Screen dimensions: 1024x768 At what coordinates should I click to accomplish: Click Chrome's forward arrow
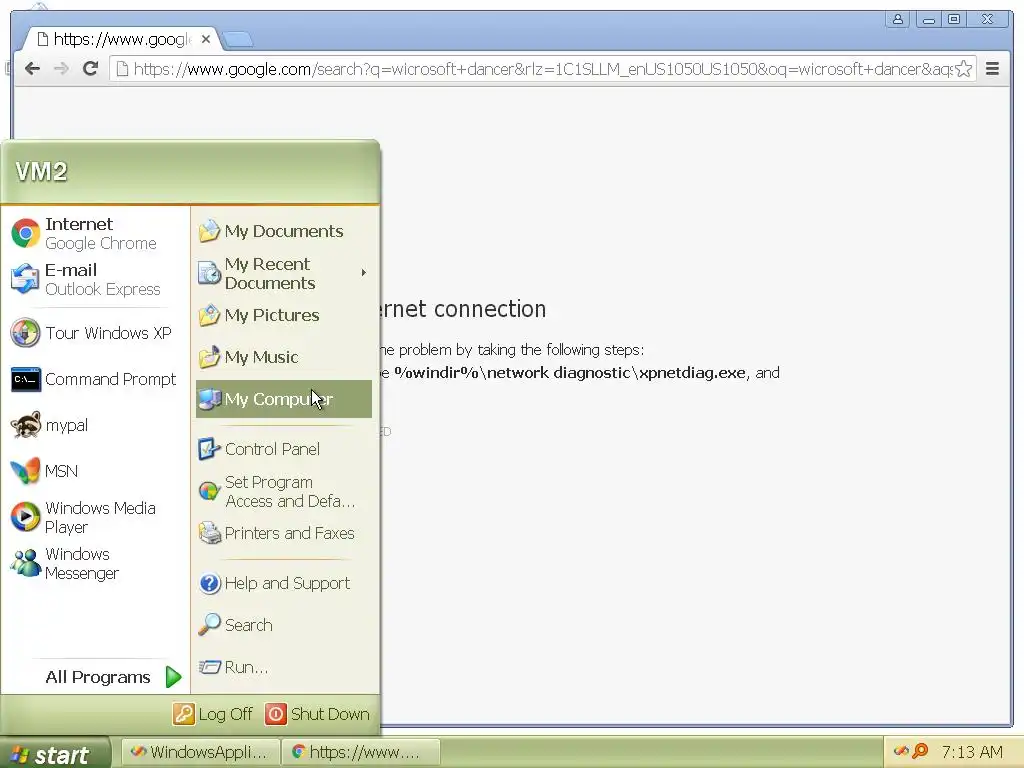(x=61, y=69)
